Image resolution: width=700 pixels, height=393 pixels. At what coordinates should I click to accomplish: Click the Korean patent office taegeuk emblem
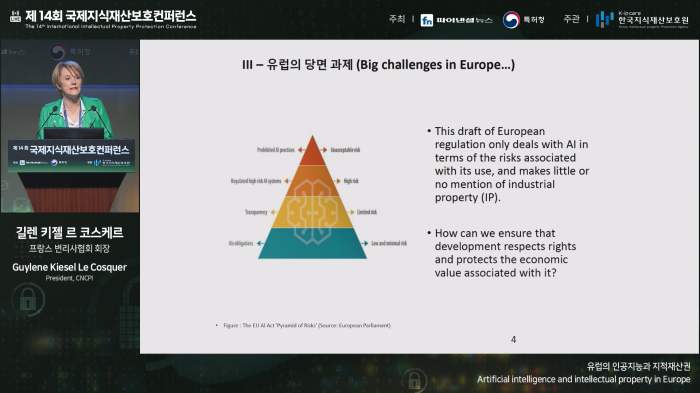coord(511,20)
